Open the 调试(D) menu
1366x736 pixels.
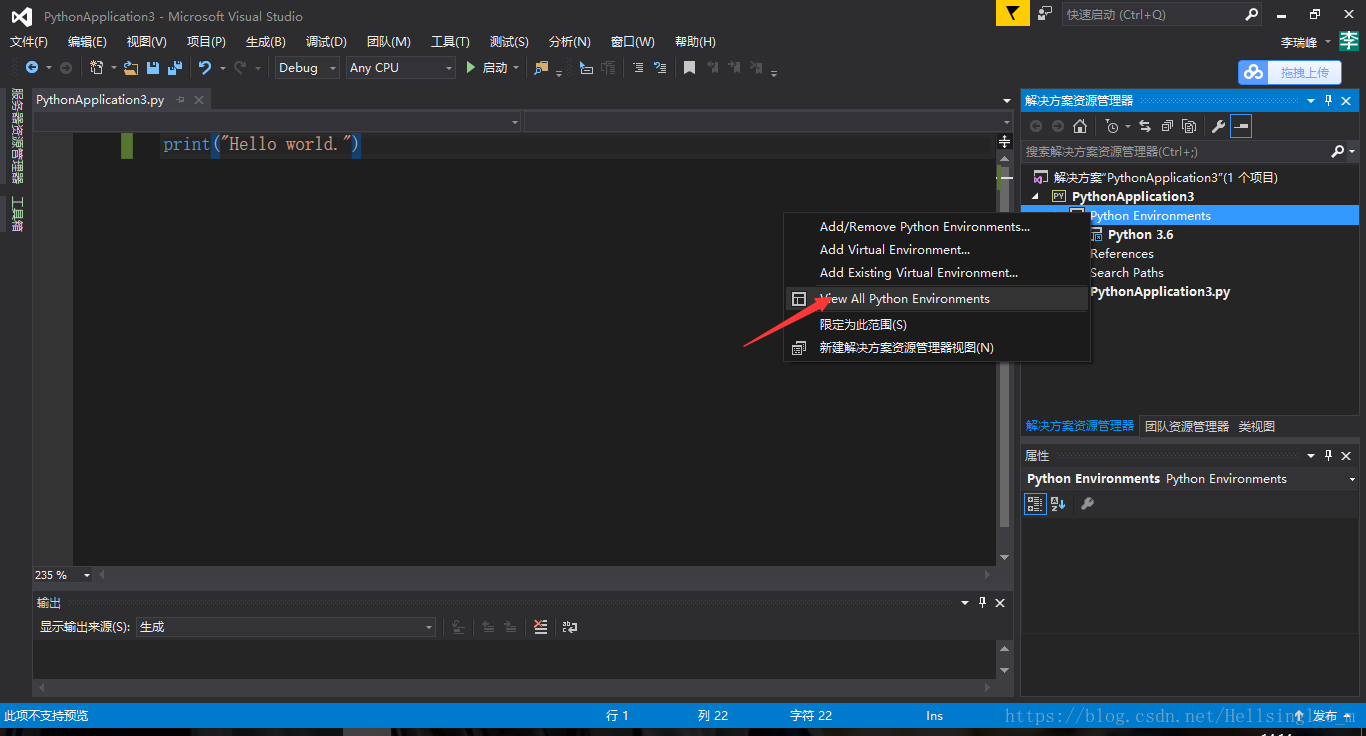pyautogui.click(x=326, y=42)
